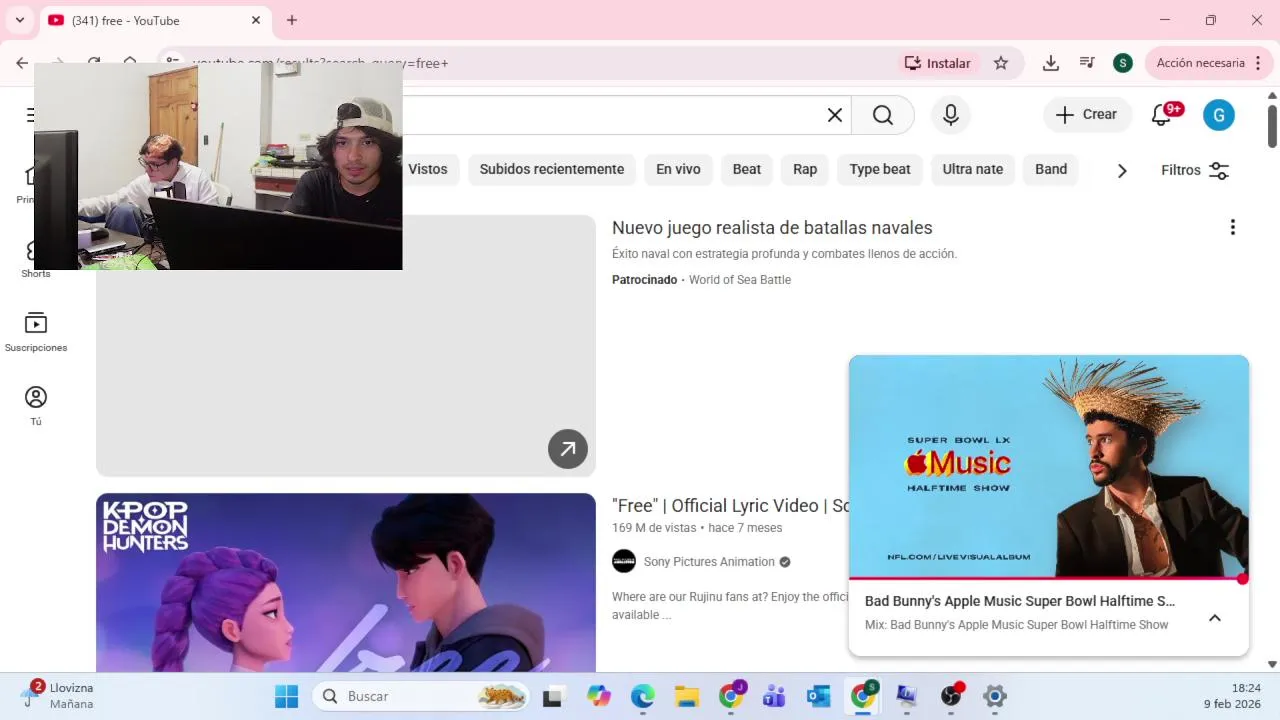Viewport: 1280px width, 720px height.
Task: Go back with browser back arrow
Action: [22, 63]
